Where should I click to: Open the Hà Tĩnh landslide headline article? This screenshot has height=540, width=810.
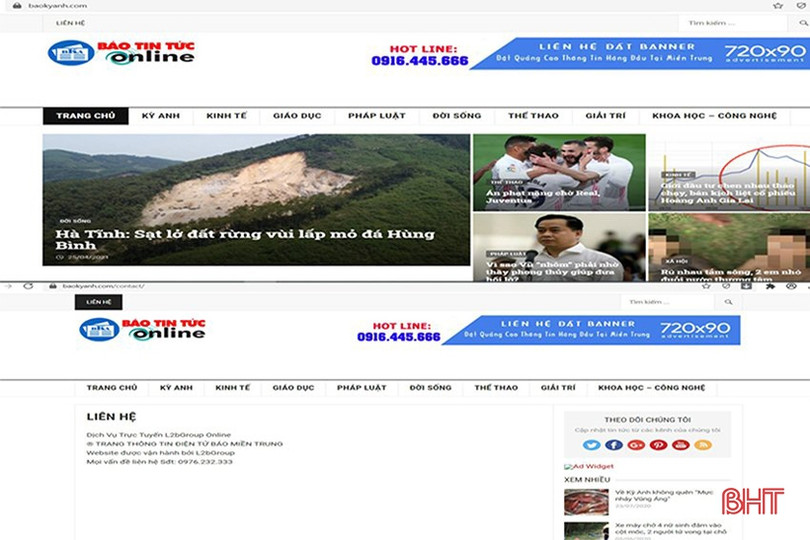click(245, 239)
